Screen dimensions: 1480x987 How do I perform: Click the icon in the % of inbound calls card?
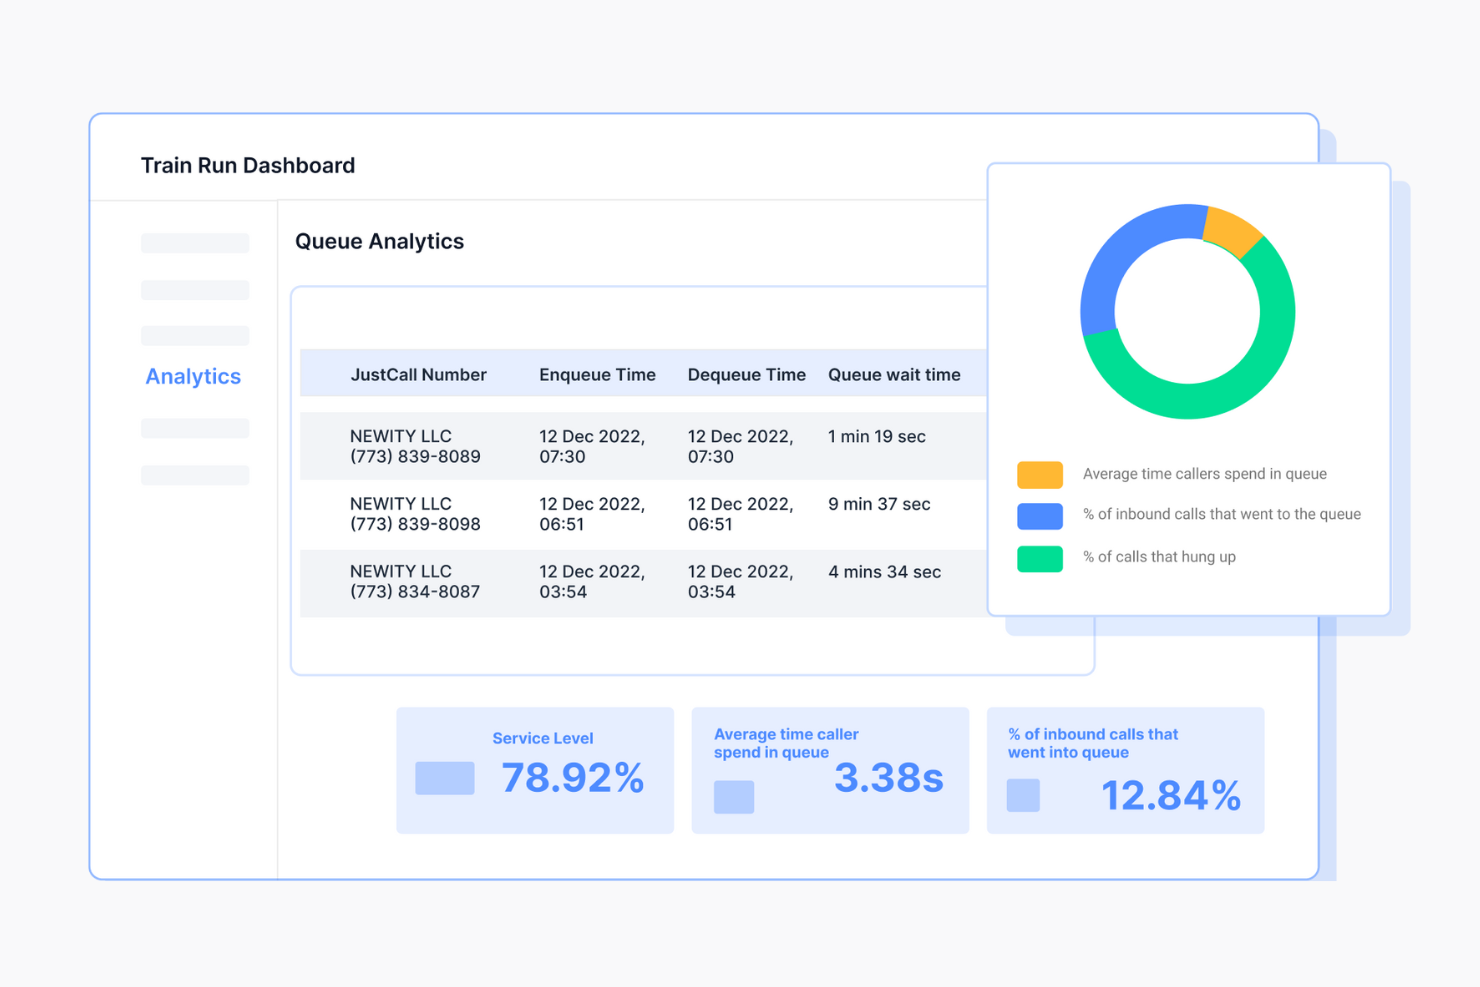pyautogui.click(x=1023, y=795)
